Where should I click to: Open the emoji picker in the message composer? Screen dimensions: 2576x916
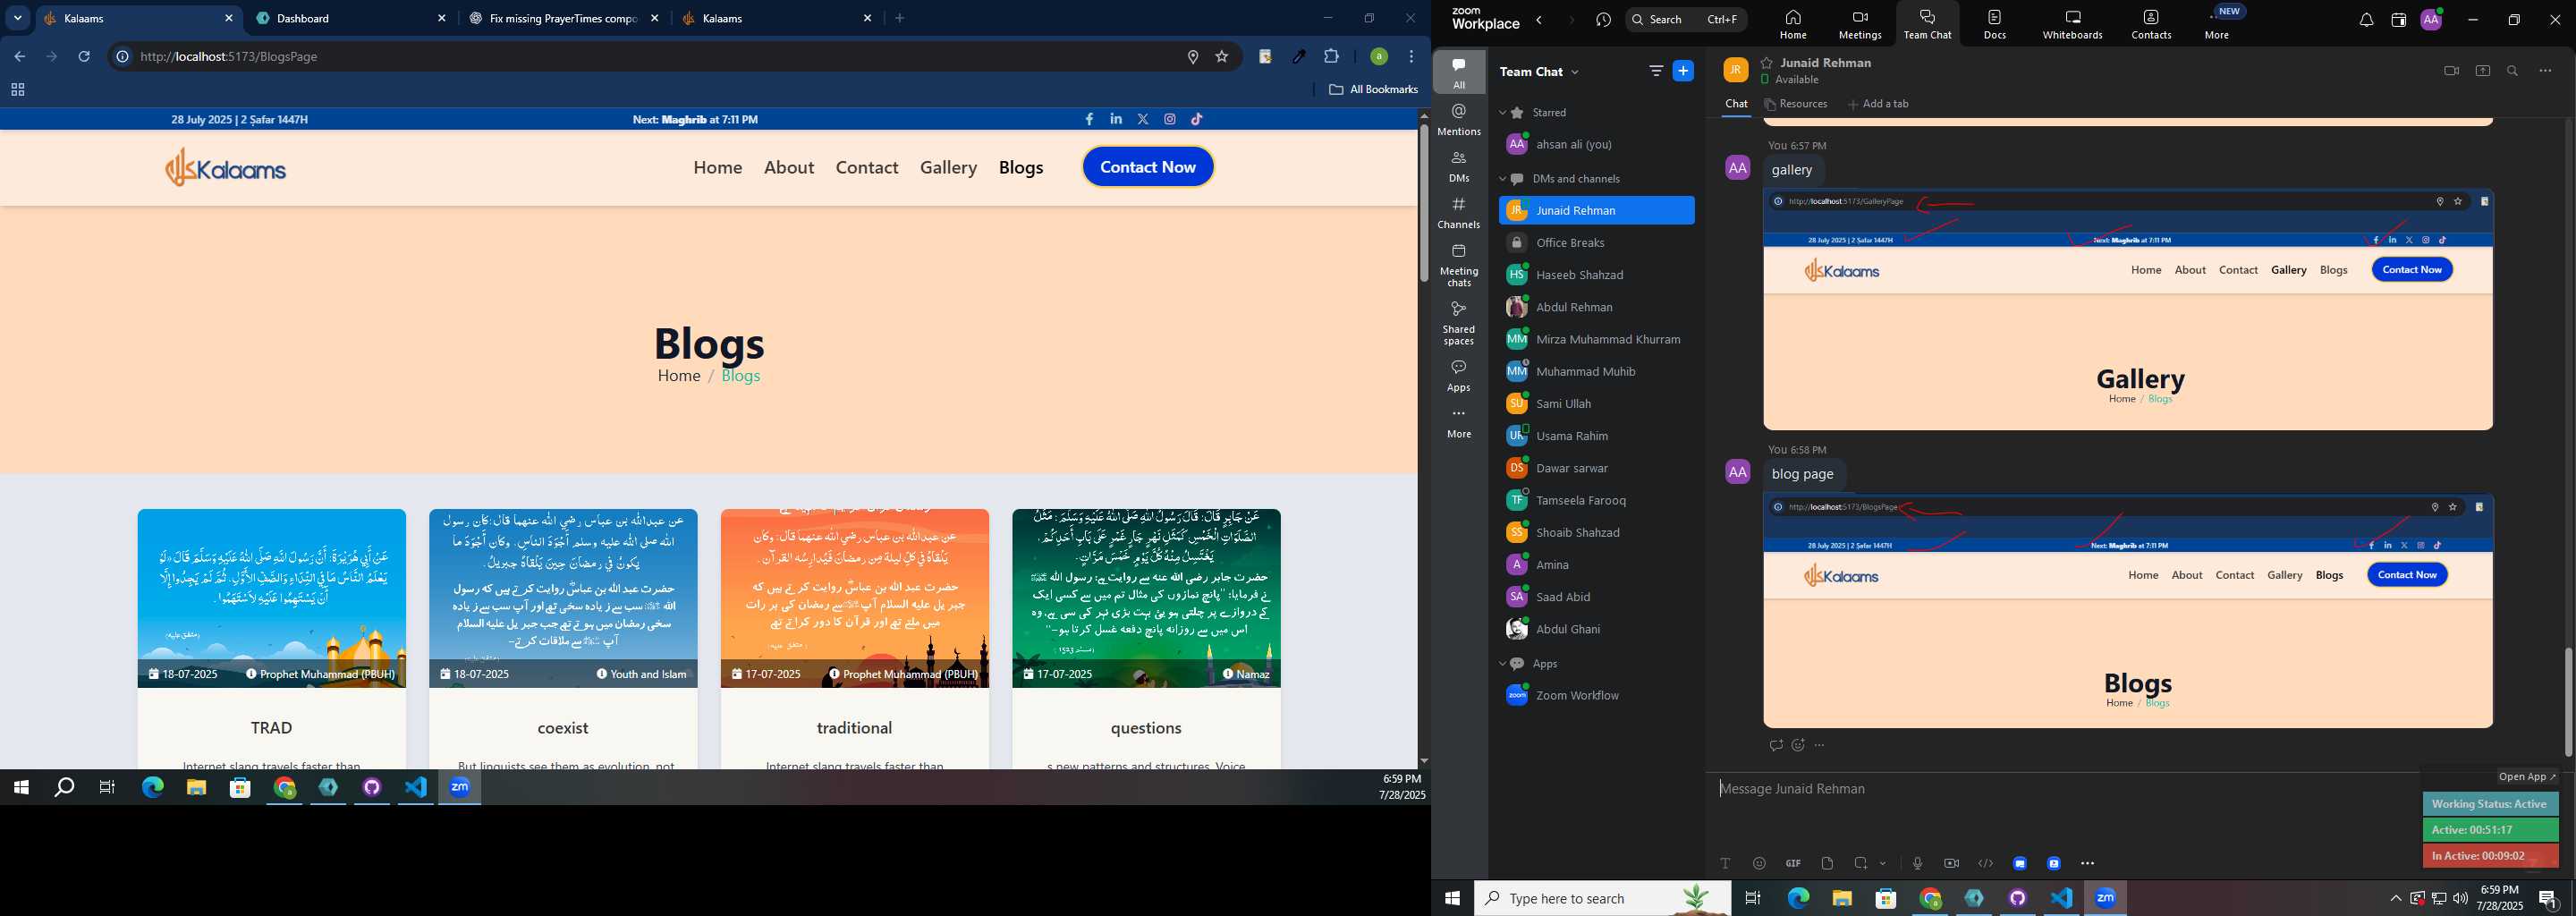point(1759,863)
